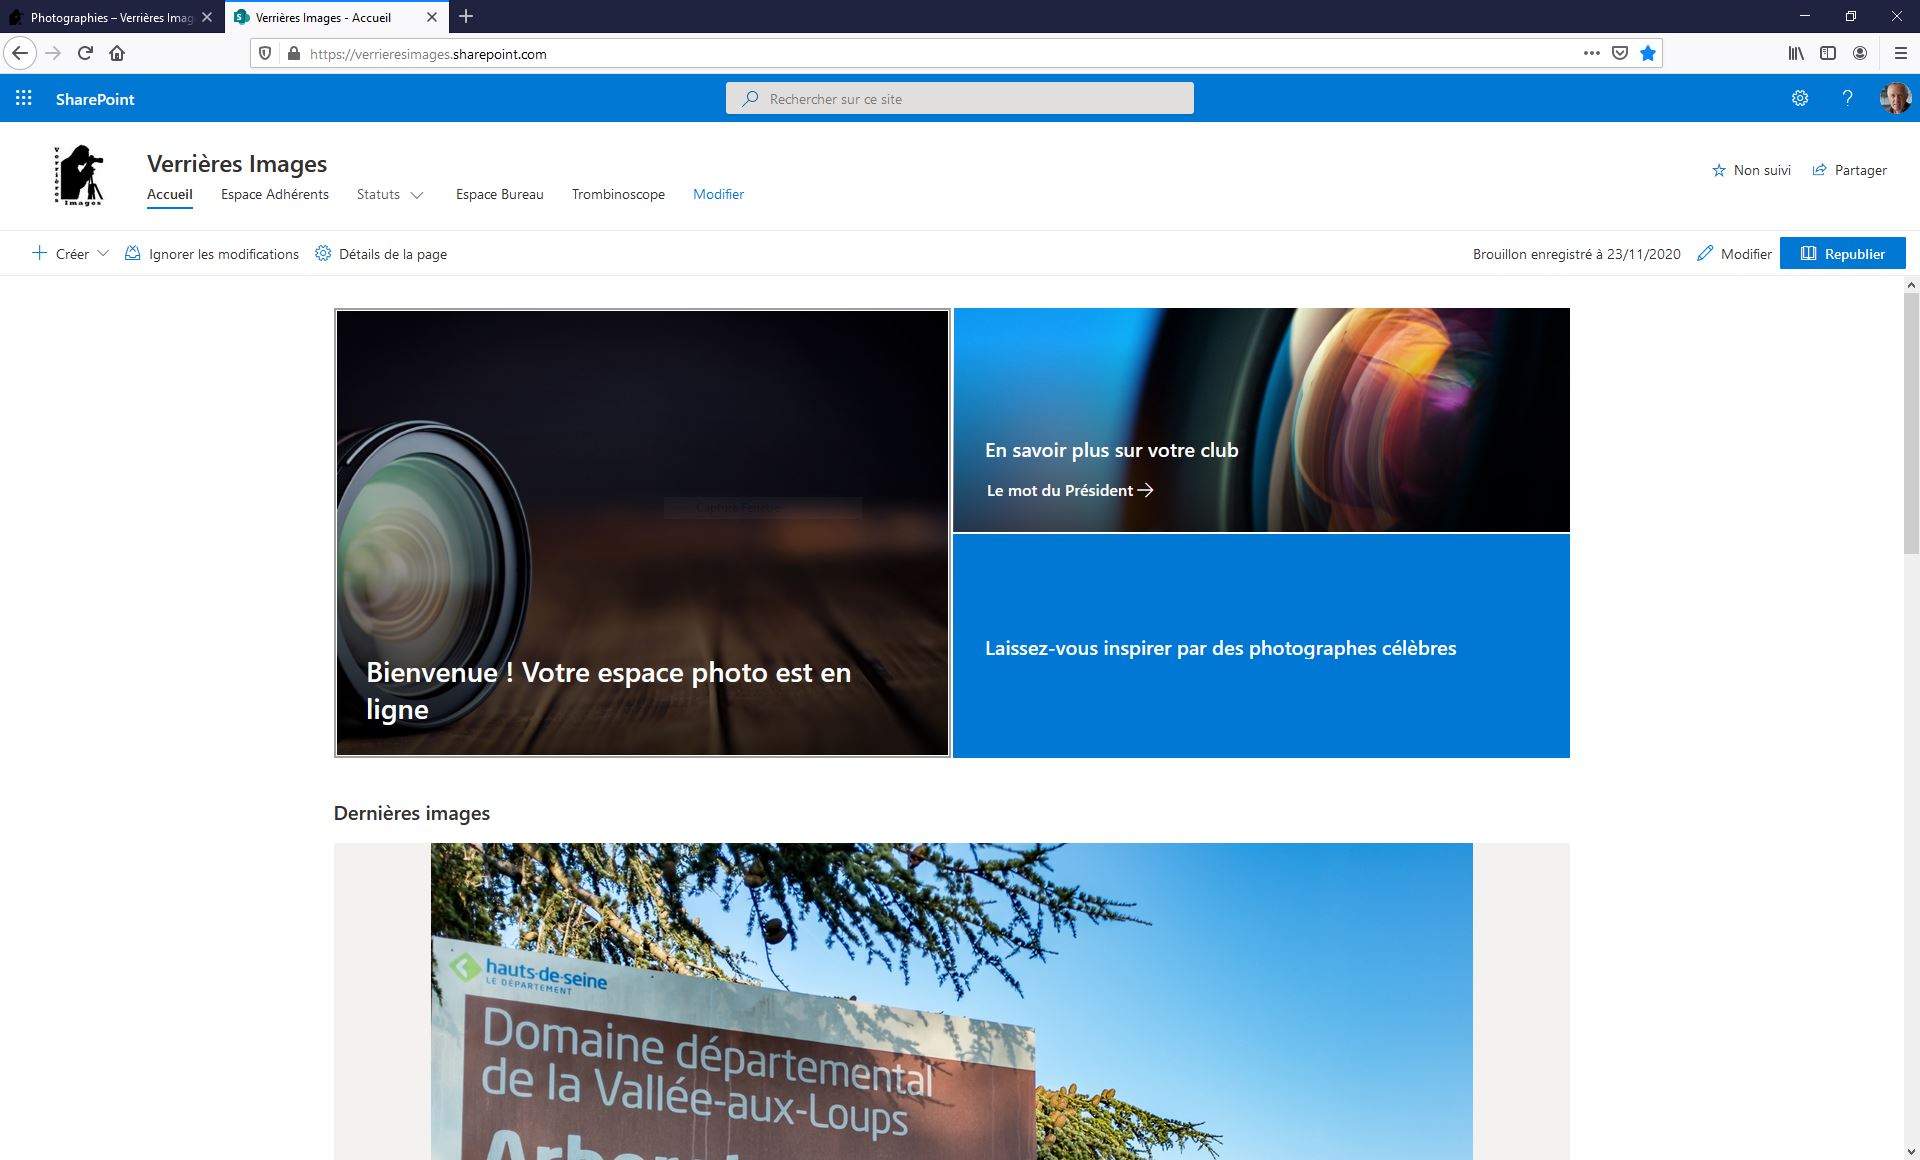Click the forward arrow in Firefox
The image size is (1920, 1160).
click(53, 53)
